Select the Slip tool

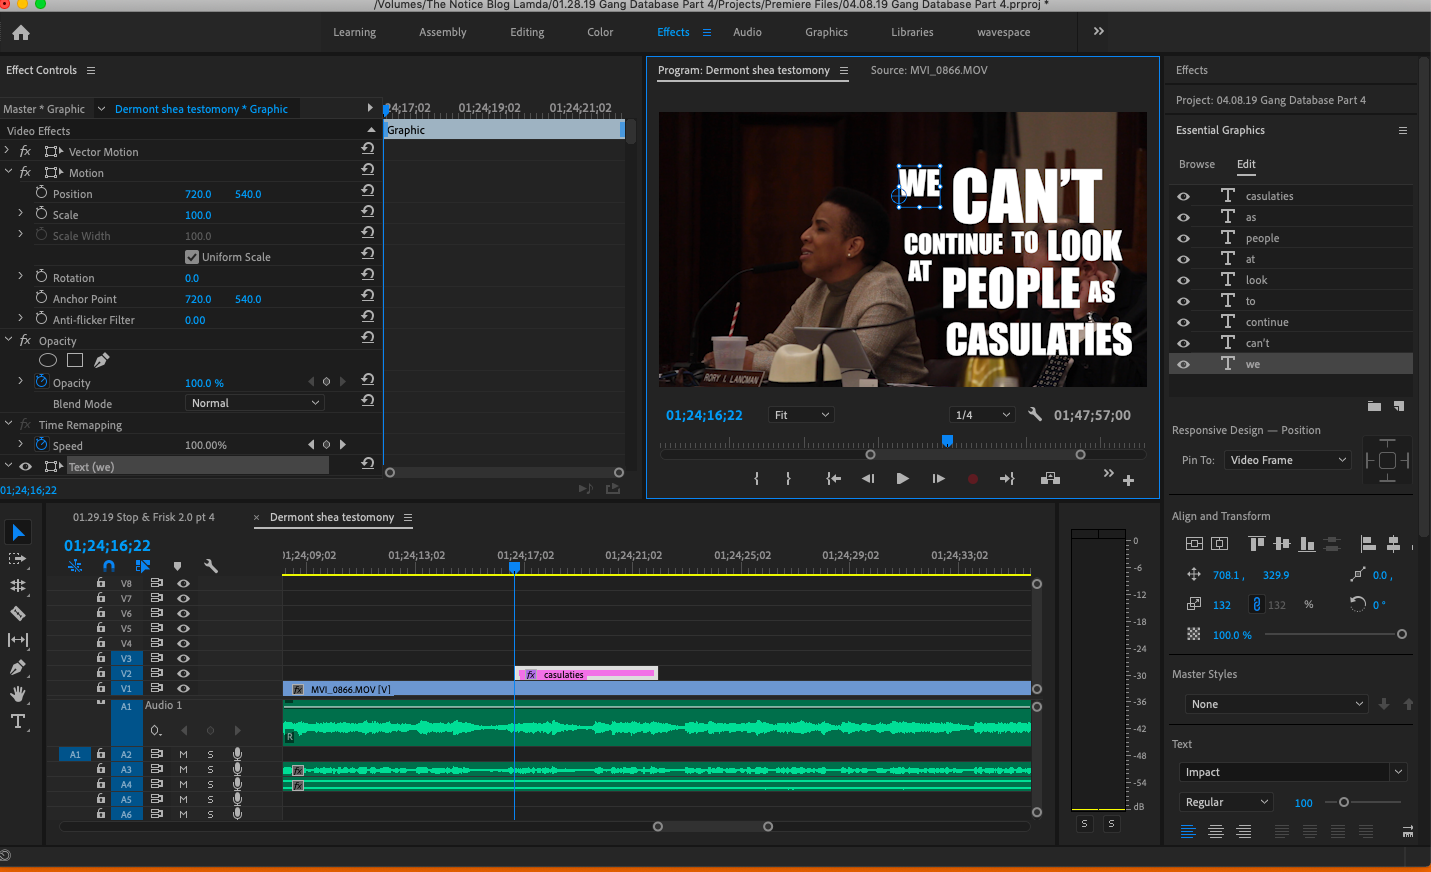point(18,640)
